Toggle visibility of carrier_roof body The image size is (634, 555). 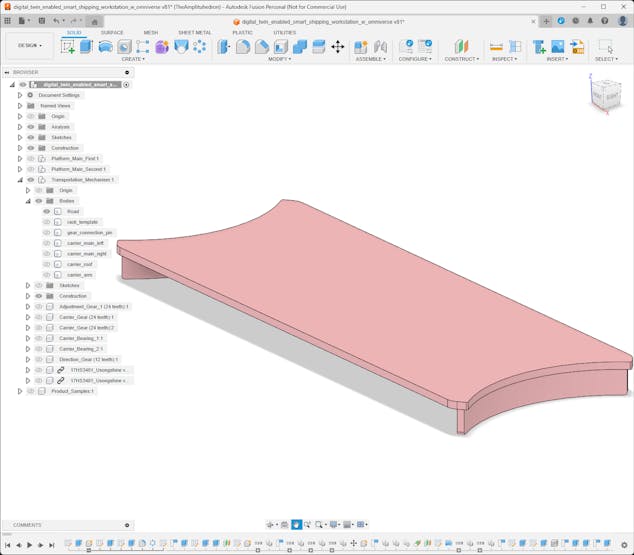[x=47, y=264]
